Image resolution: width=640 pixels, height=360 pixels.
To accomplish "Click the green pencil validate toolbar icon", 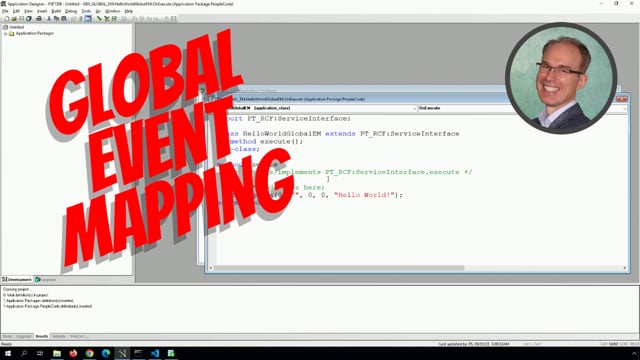I will click(x=99, y=18).
